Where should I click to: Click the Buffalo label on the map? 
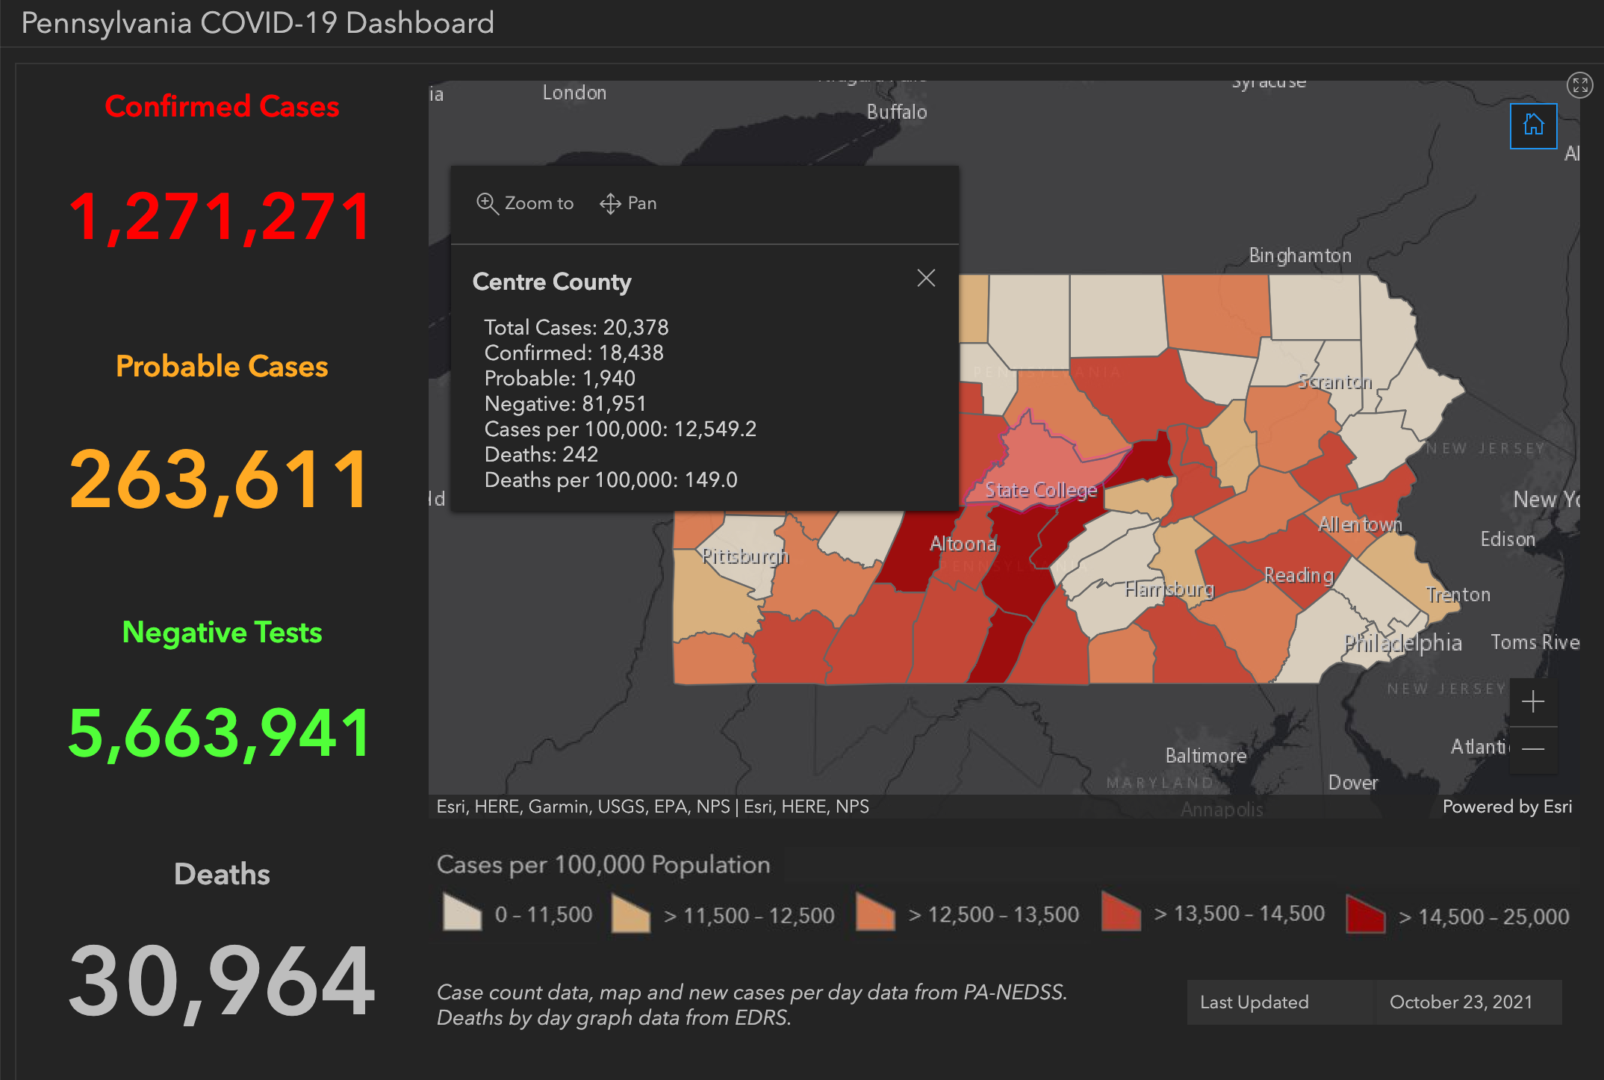[897, 112]
